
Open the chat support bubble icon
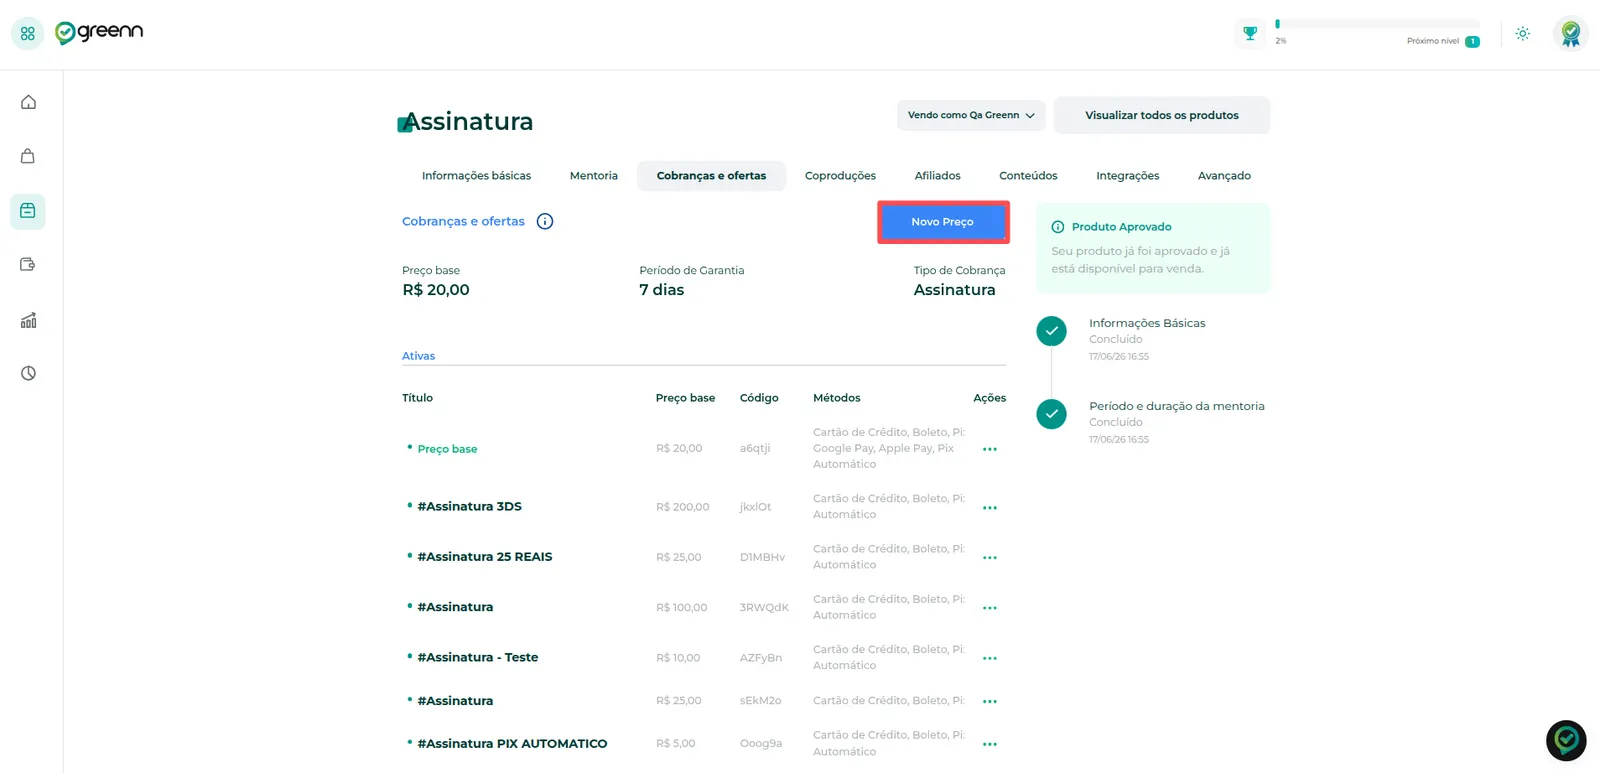[x=1566, y=741]
